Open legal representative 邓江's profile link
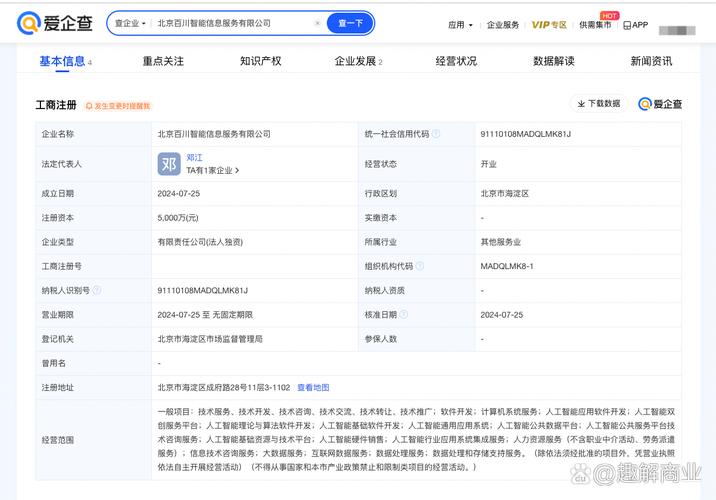Viewport: 716px width, 500px height. (194, 158)
